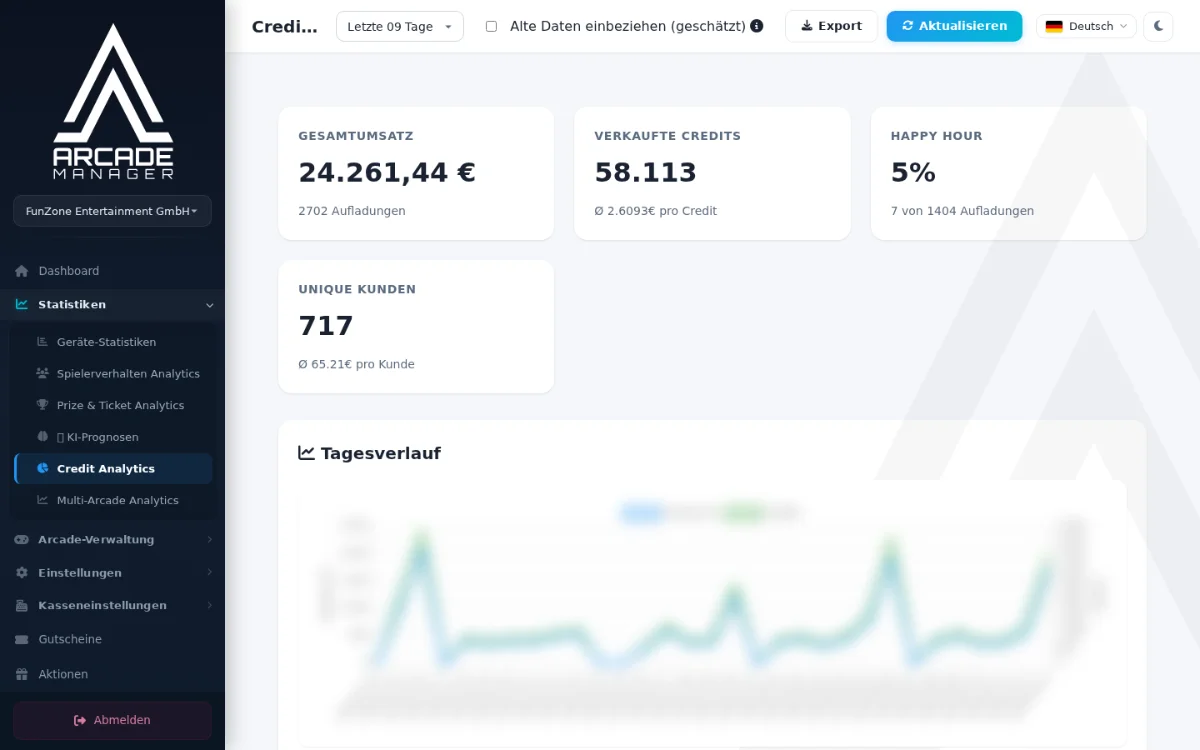Open the FunZone Entertainment GmbH selector
The height and width of the screenshot is (750, 1200).
(x=112, y=211)
